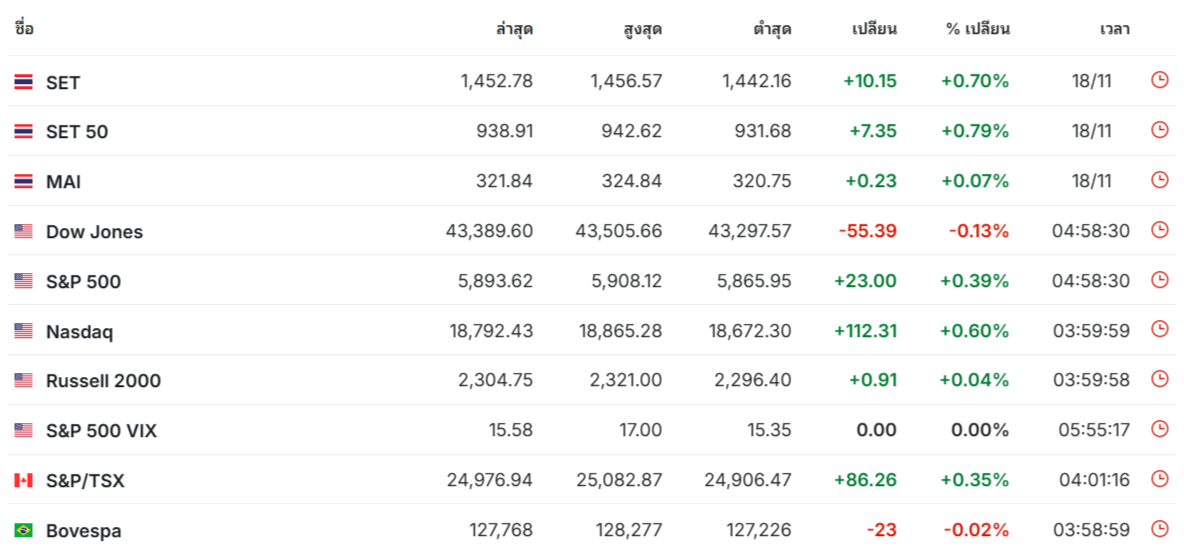Open the S&P/TSX index link

click(85, 481)
